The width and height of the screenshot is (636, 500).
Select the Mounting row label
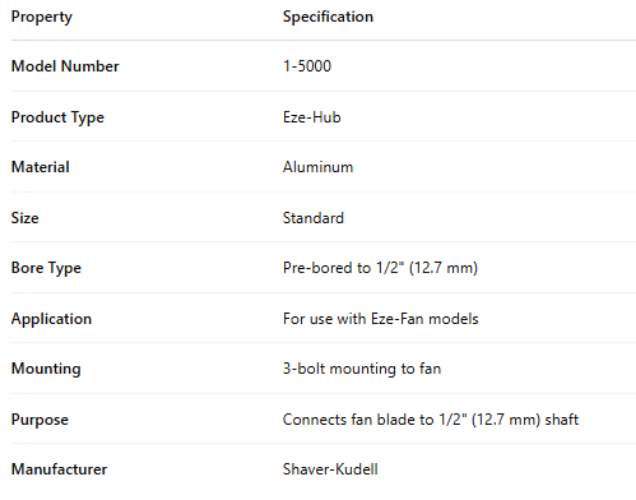tap(46, 369)
